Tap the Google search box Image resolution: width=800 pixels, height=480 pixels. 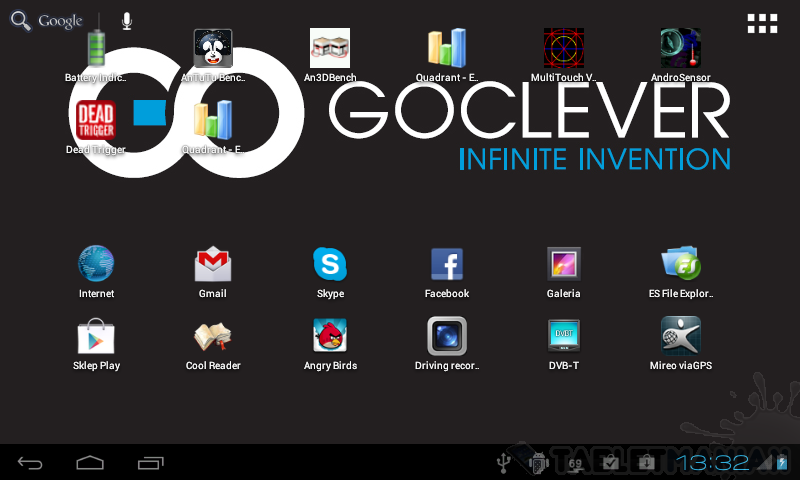[48, 21]
